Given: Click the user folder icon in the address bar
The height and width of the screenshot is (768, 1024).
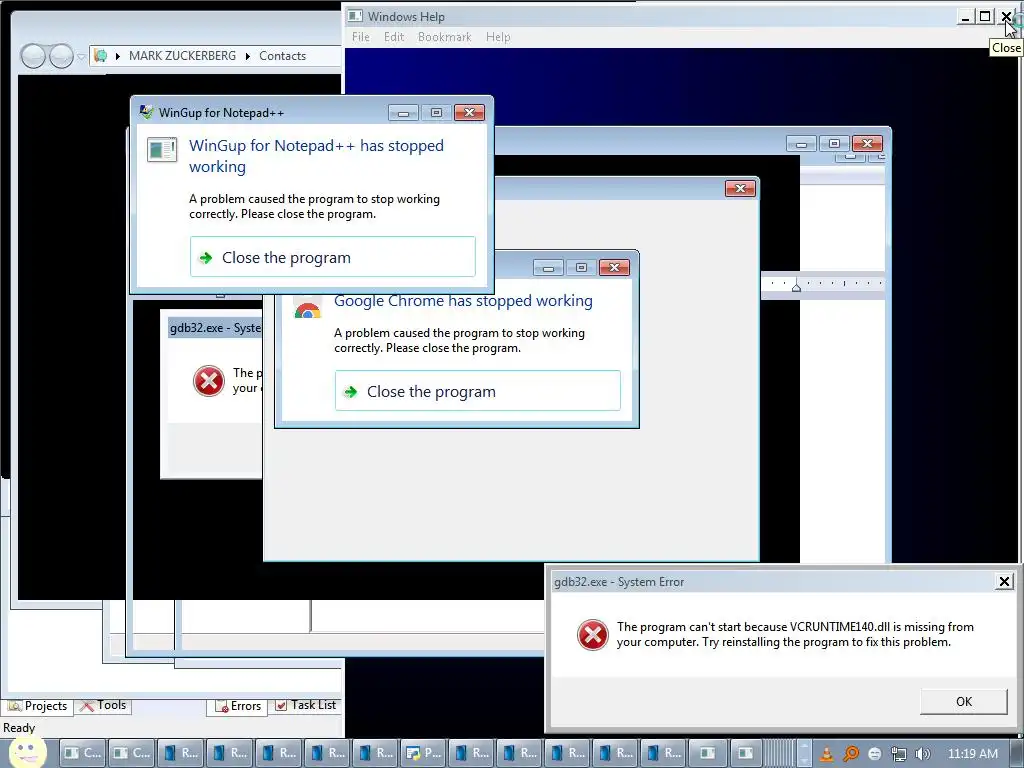Looking at the screenshot, I should coord(101,56).
